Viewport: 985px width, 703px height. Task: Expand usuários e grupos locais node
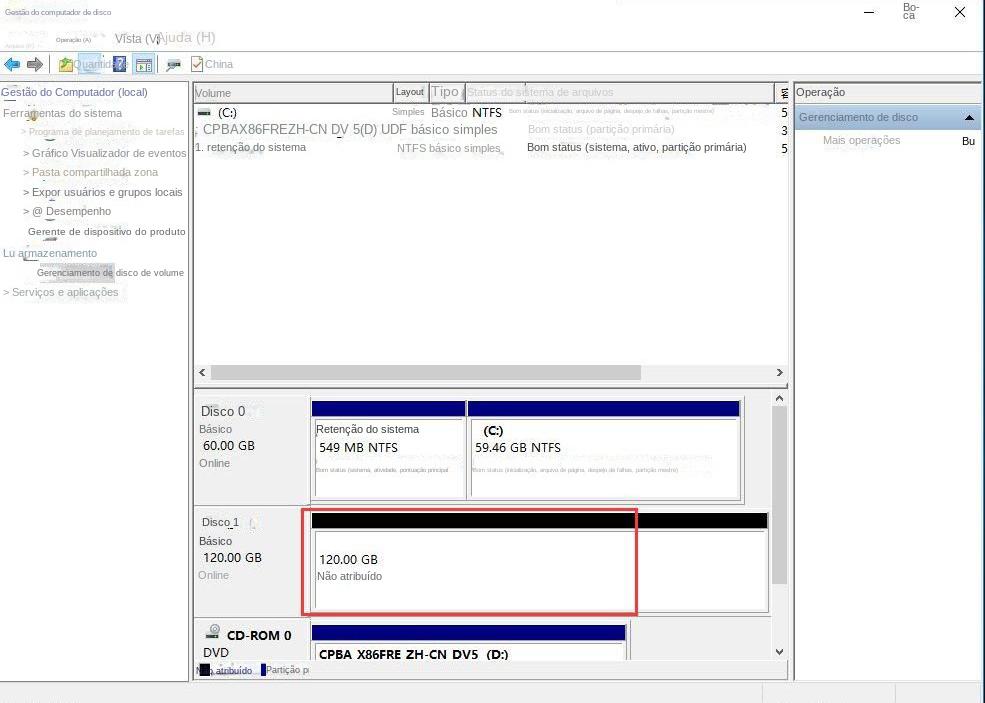[x=26, y=192]
